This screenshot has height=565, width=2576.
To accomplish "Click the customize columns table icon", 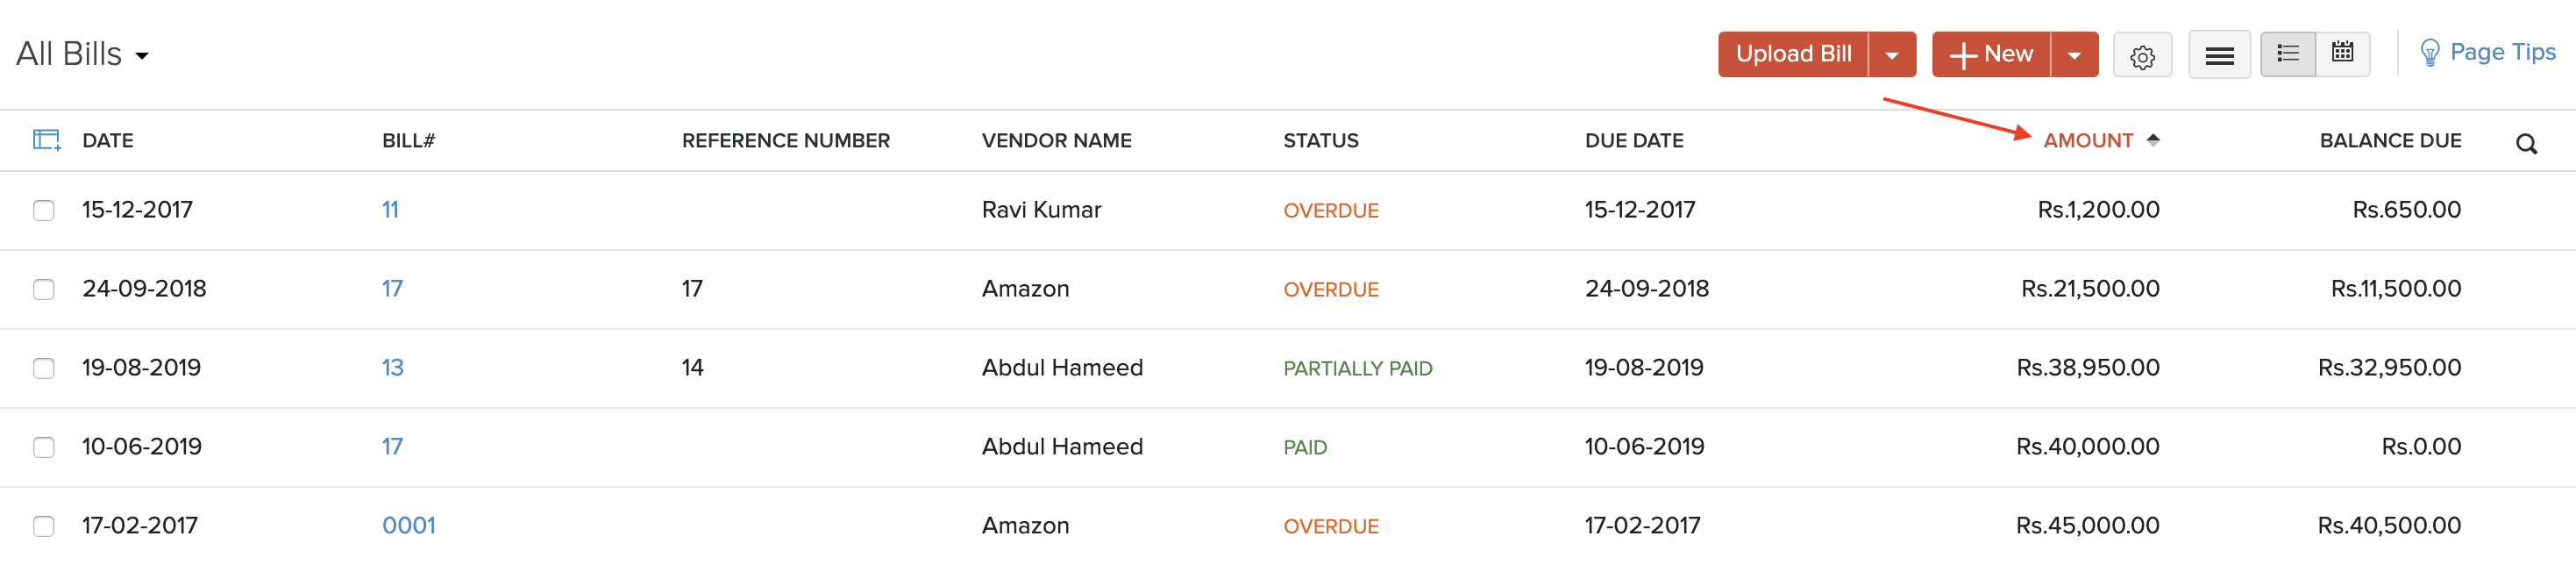I will tap(46, 141).
